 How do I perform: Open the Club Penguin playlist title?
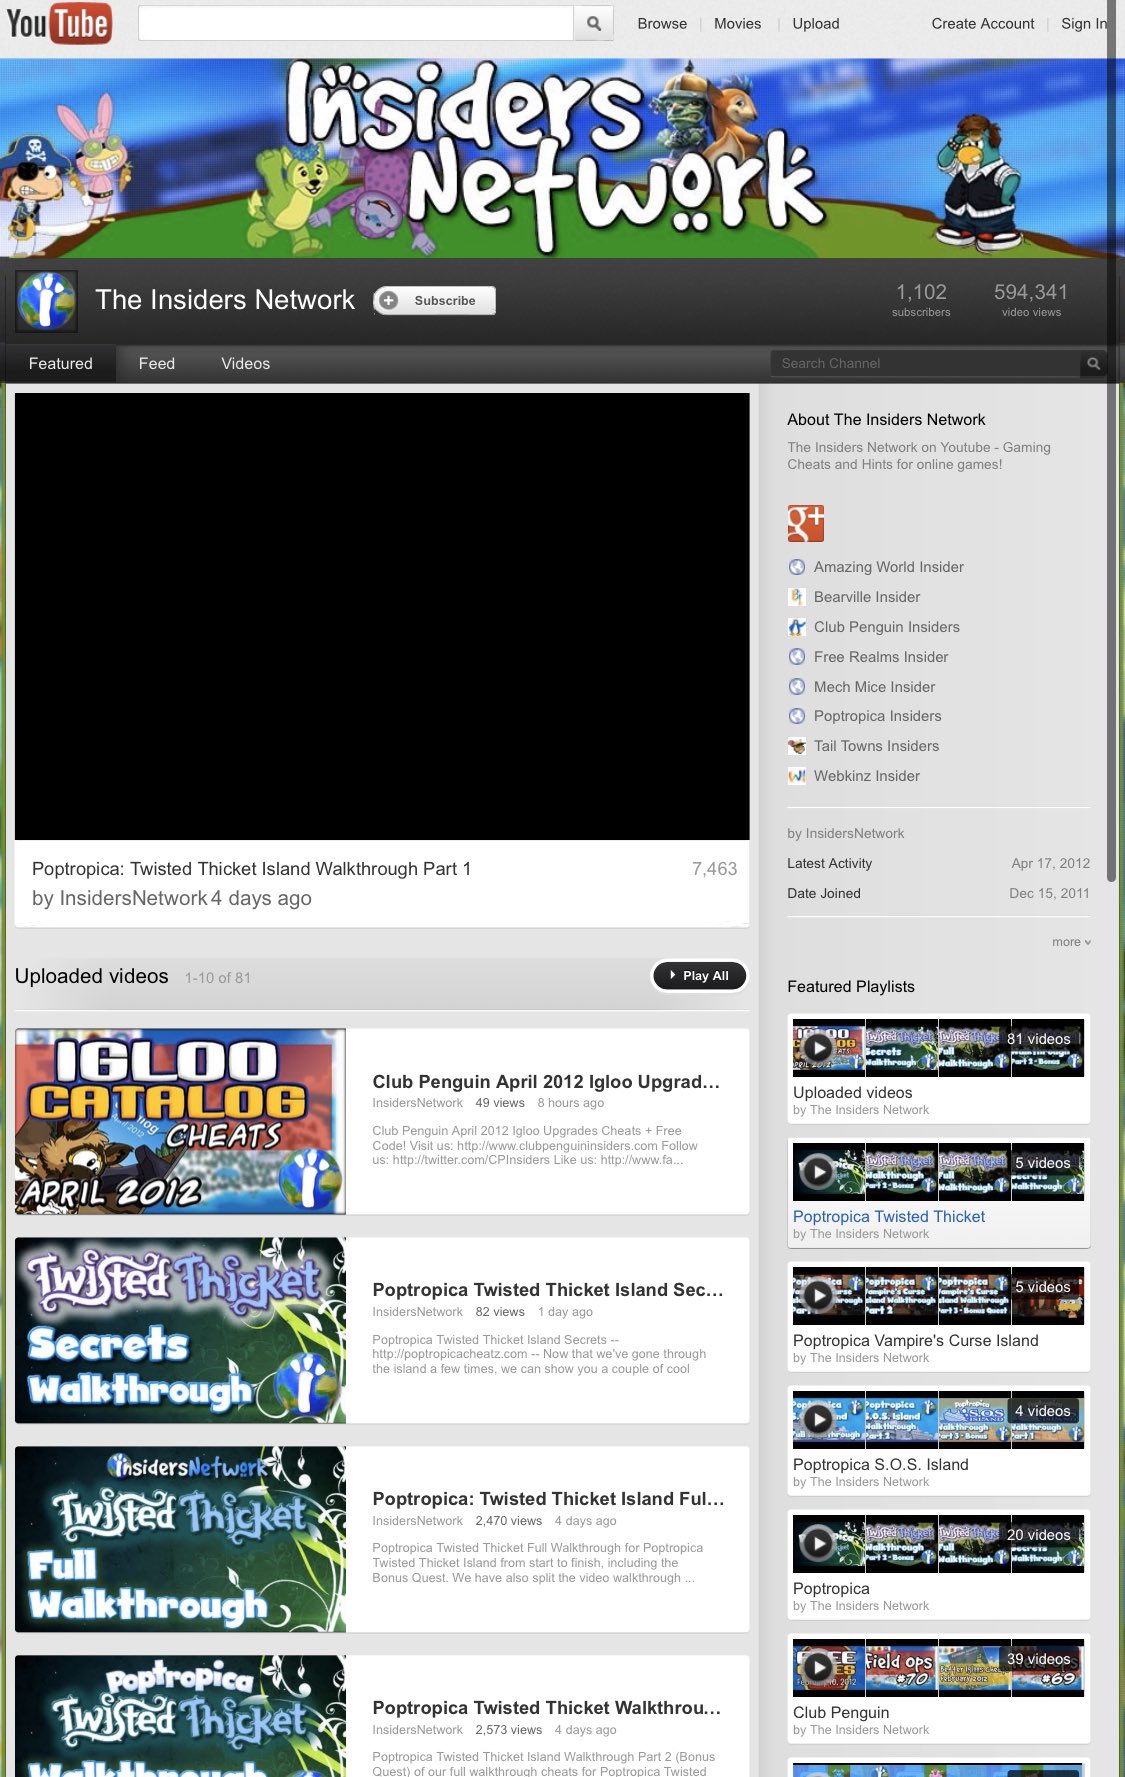click(x=841, y=1713)
